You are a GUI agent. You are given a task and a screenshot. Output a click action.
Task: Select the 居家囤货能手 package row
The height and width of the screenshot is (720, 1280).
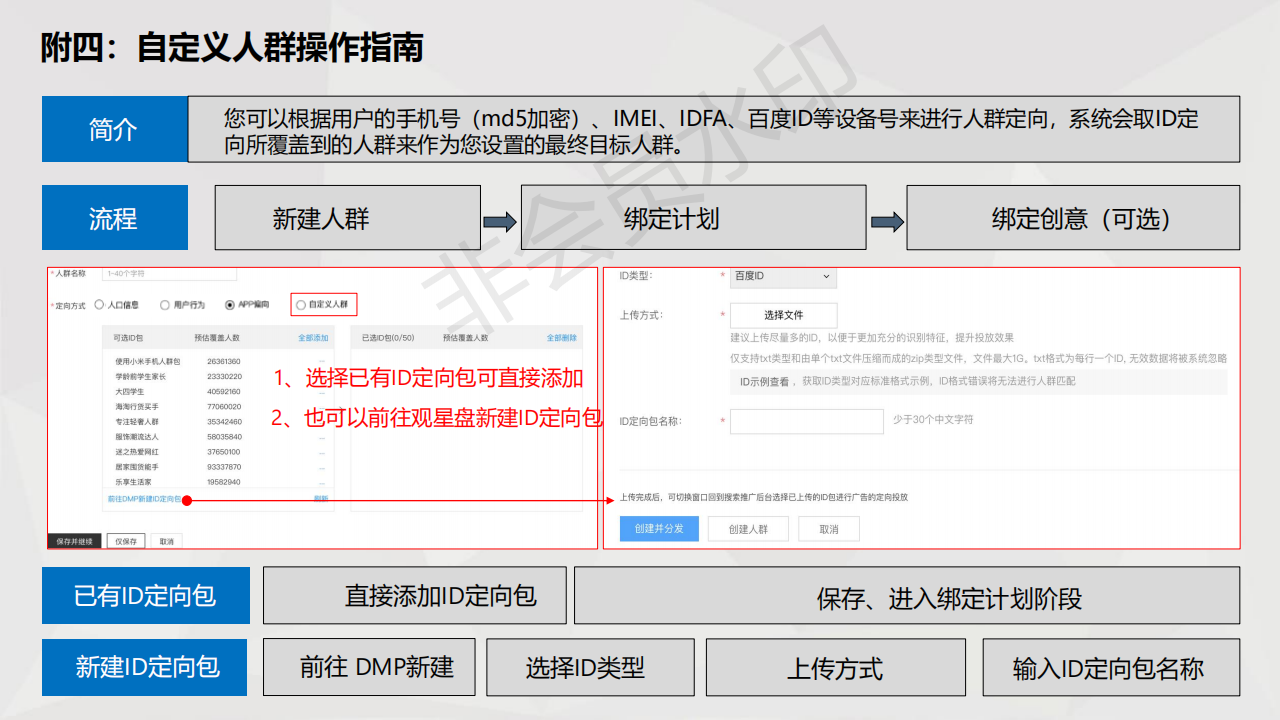[x=217, y=467]
